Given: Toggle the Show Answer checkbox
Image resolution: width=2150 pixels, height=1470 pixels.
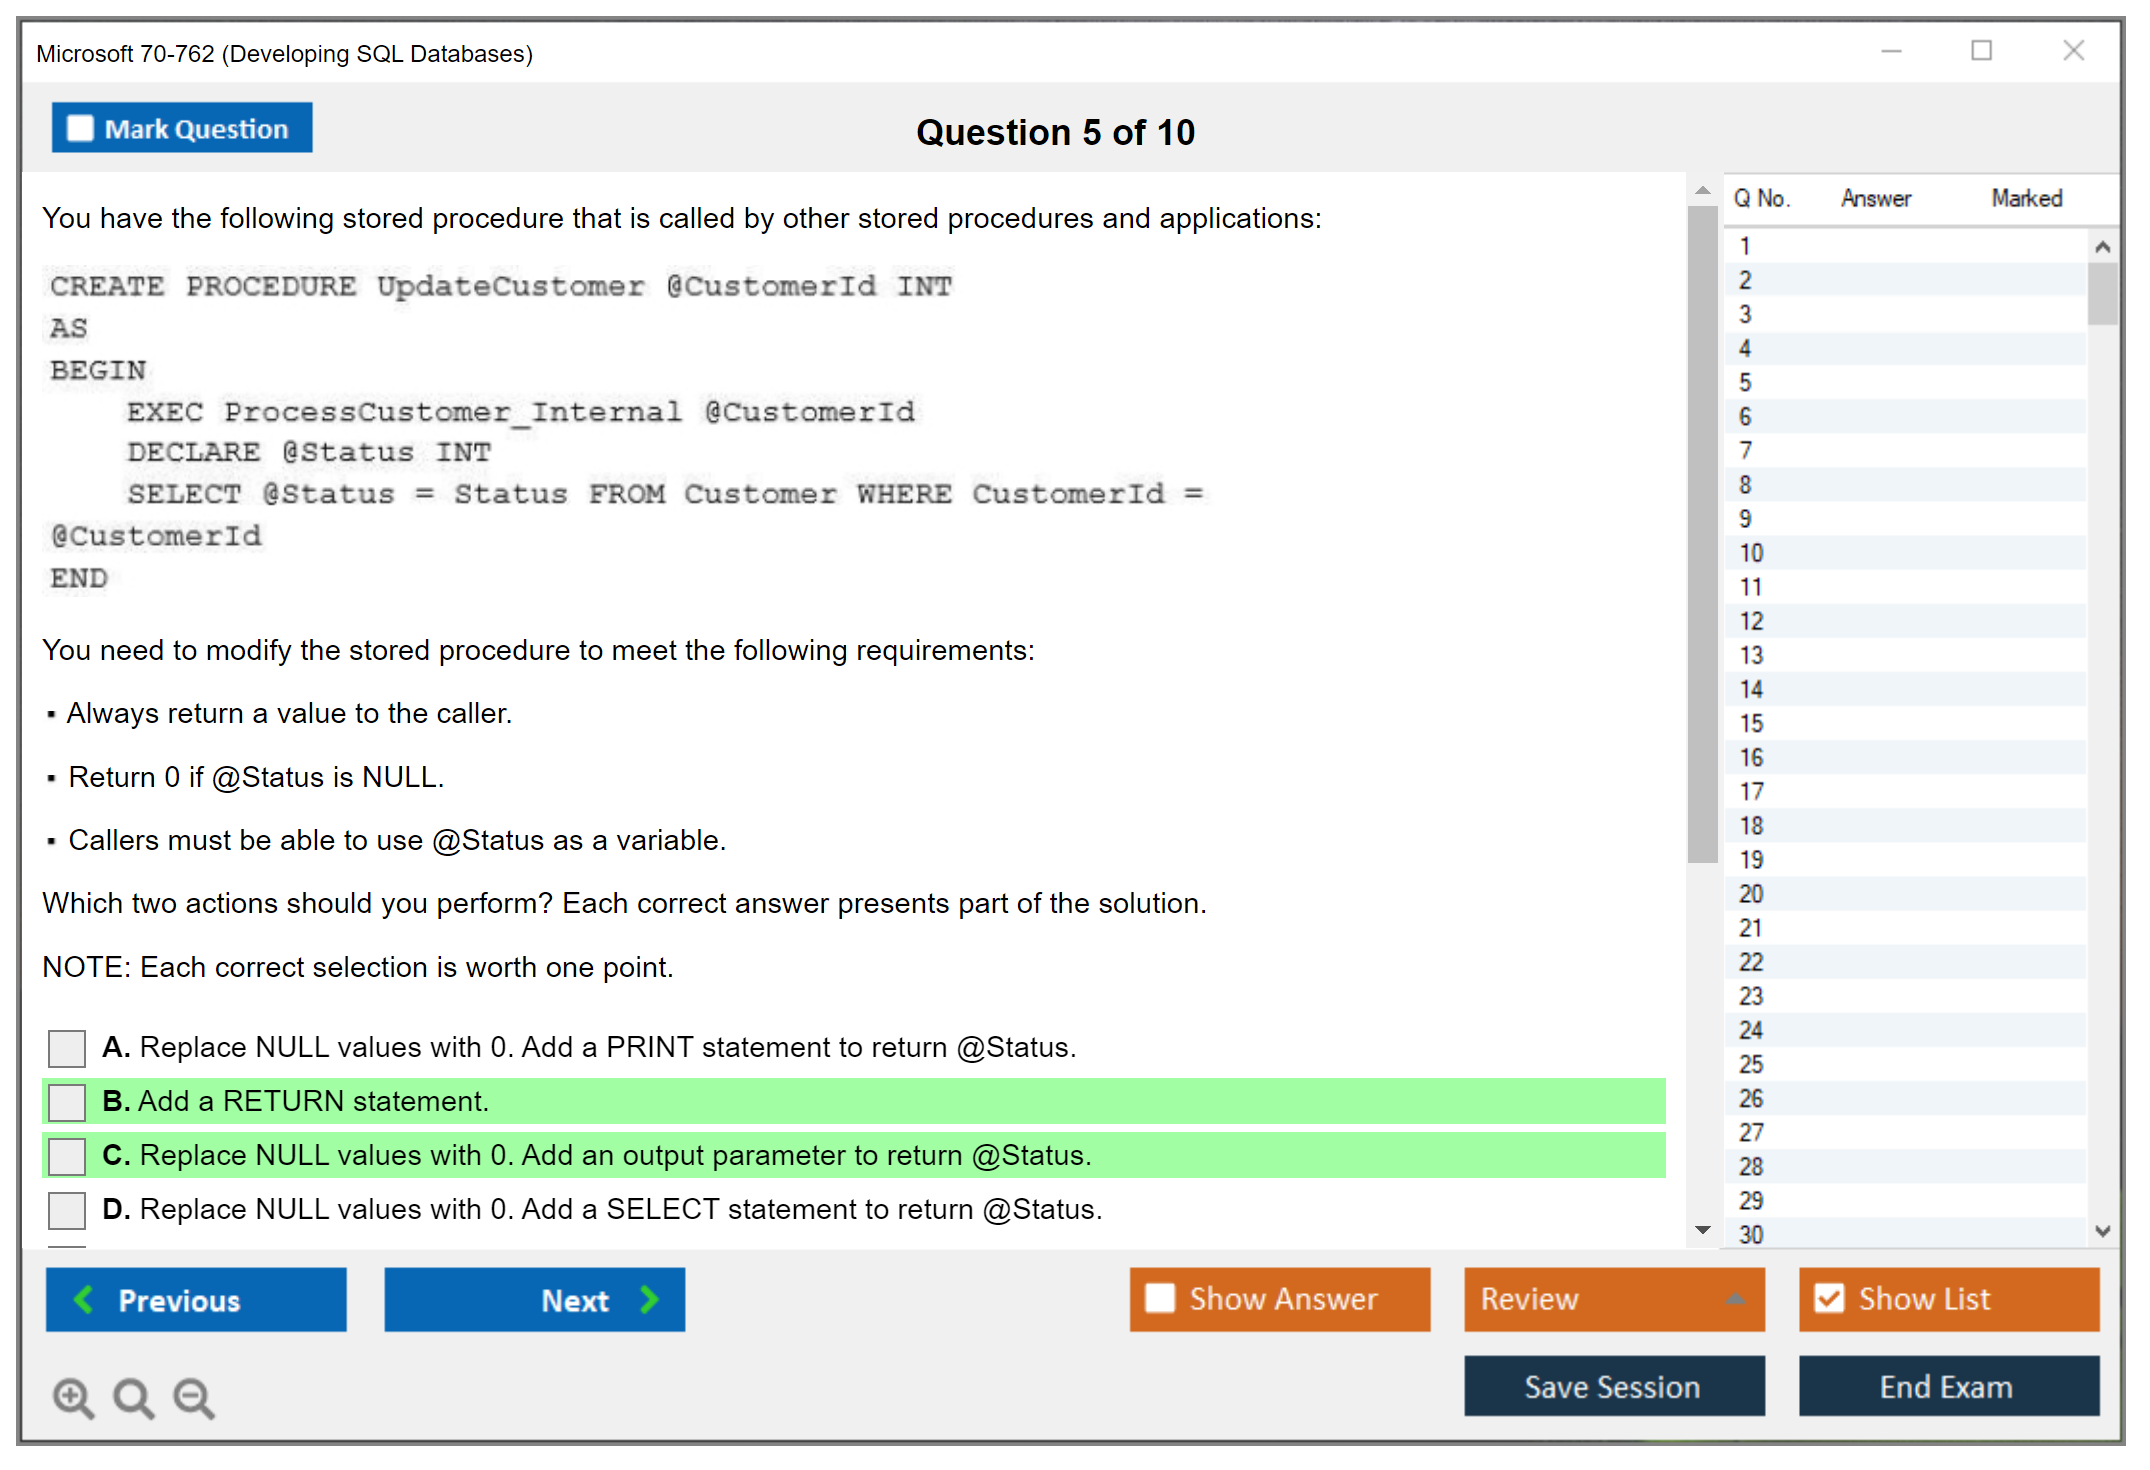Looking at the screenshot, I should (1160, 1298).
